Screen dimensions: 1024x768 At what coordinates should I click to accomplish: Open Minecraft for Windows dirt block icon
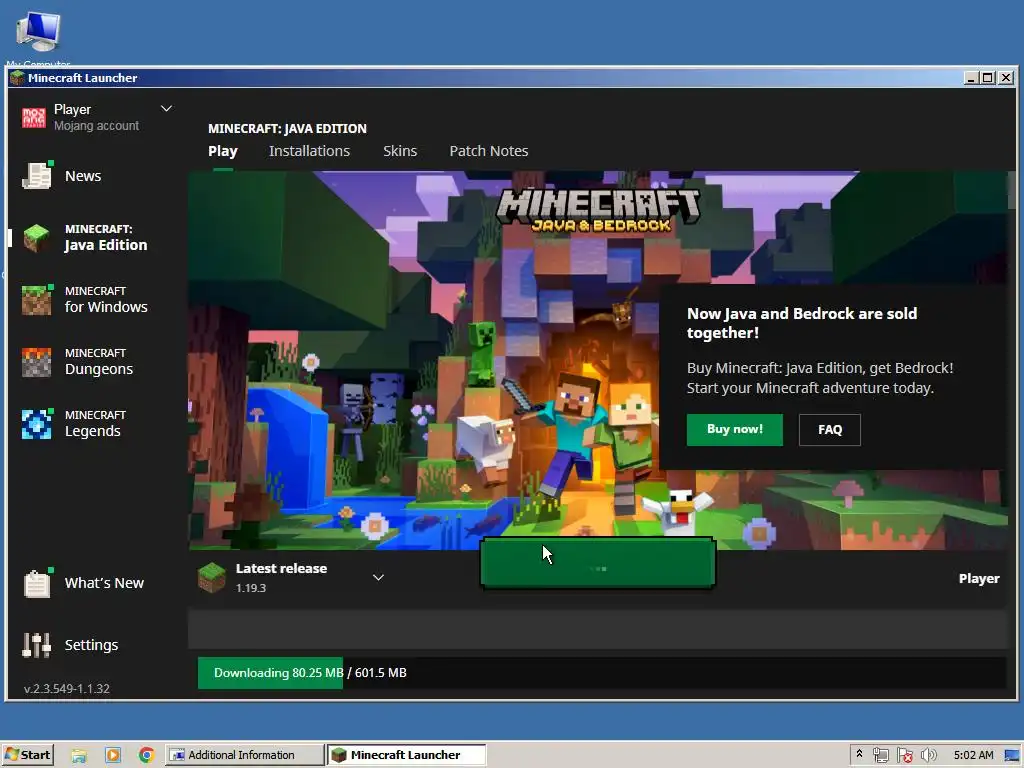point(37,300)
